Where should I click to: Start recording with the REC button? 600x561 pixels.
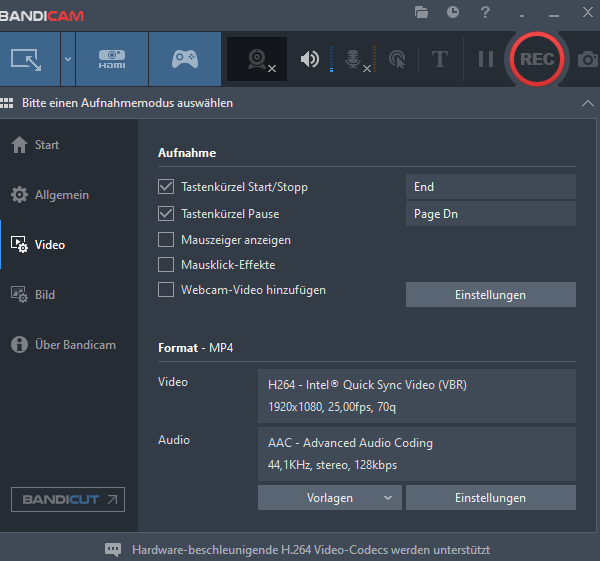536,59
